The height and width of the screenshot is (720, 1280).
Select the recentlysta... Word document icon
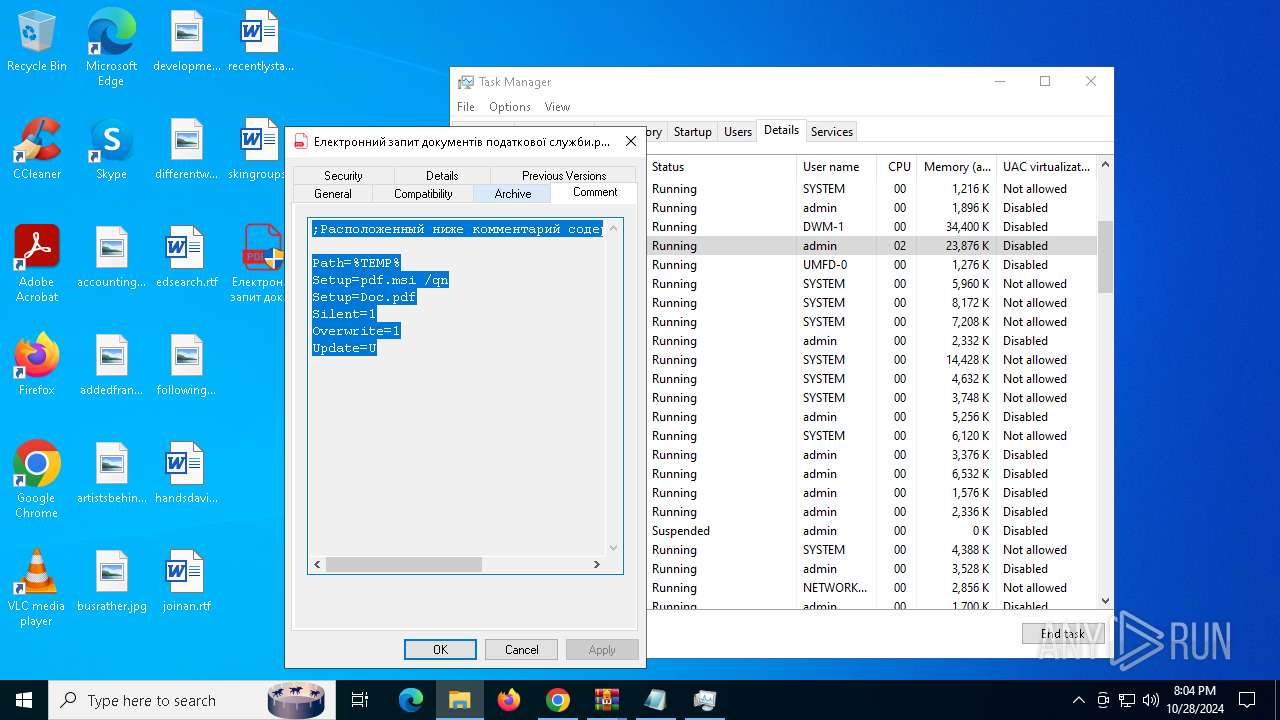260,42
